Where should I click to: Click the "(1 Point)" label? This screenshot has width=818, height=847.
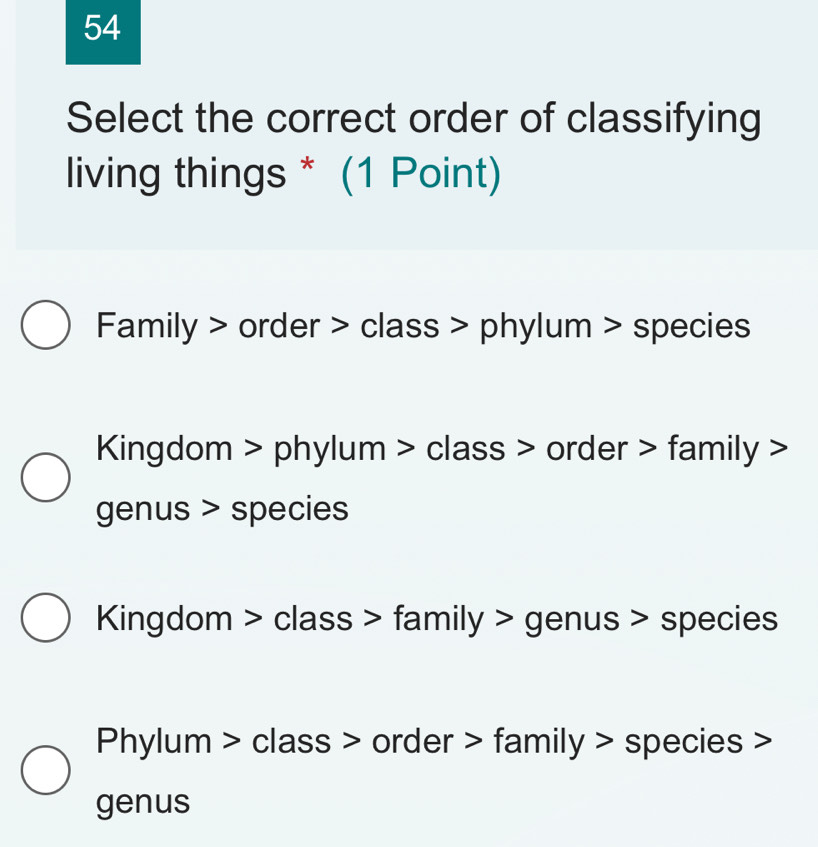pyautogui.click(x=421, y=174)
